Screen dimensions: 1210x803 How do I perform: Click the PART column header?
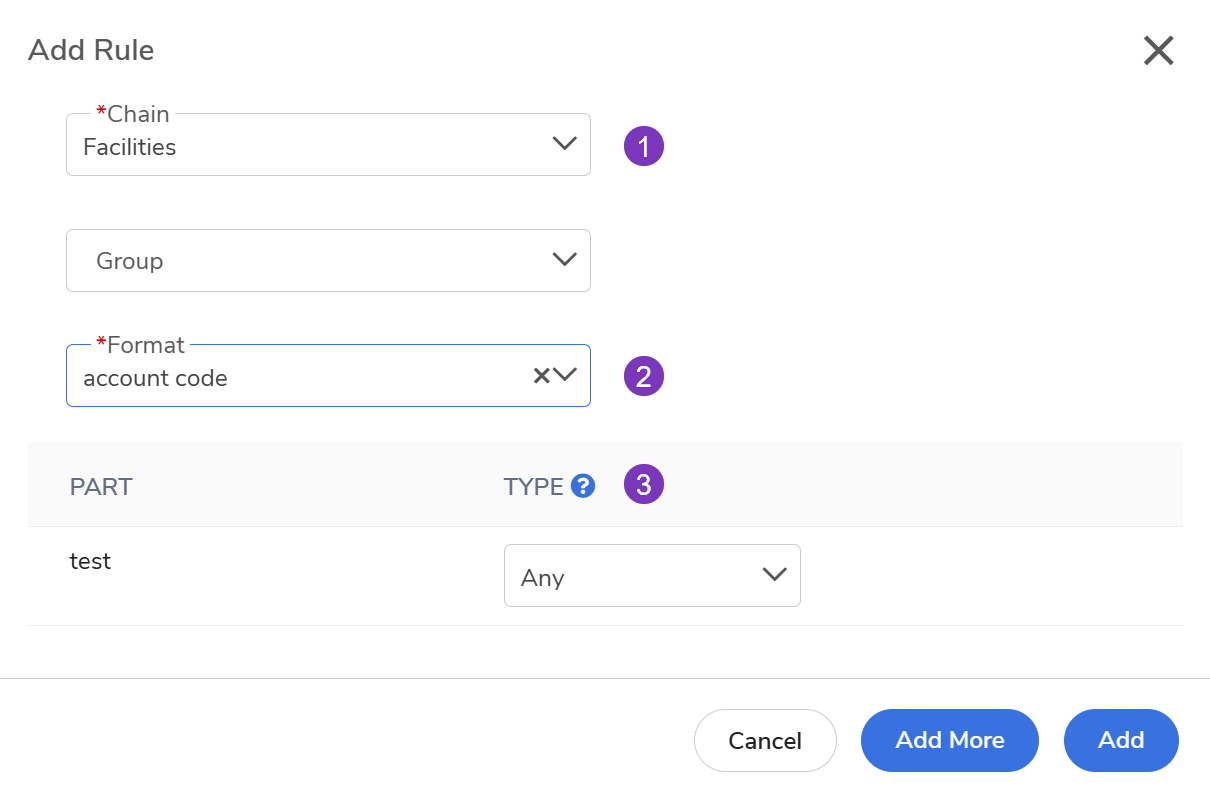click(101, 487)
